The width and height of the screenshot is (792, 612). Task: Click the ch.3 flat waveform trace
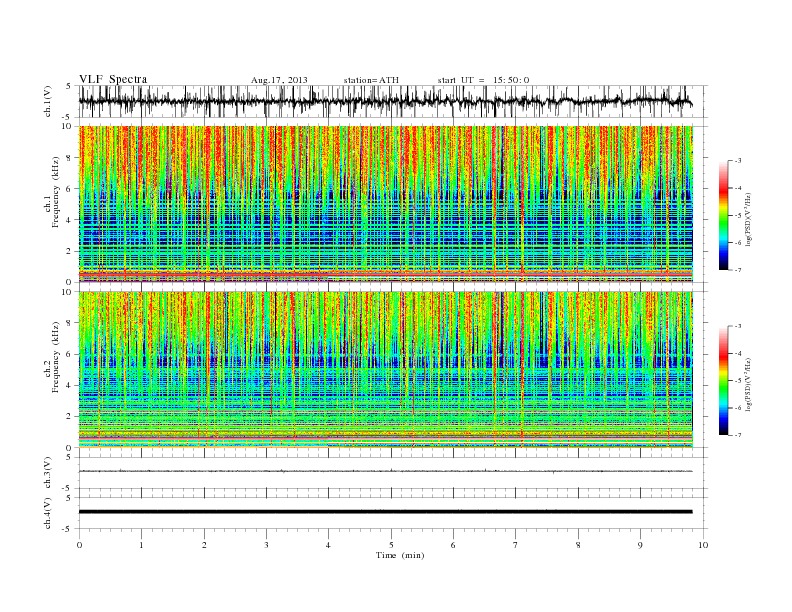pyautogui.click(x=385, y=471)
